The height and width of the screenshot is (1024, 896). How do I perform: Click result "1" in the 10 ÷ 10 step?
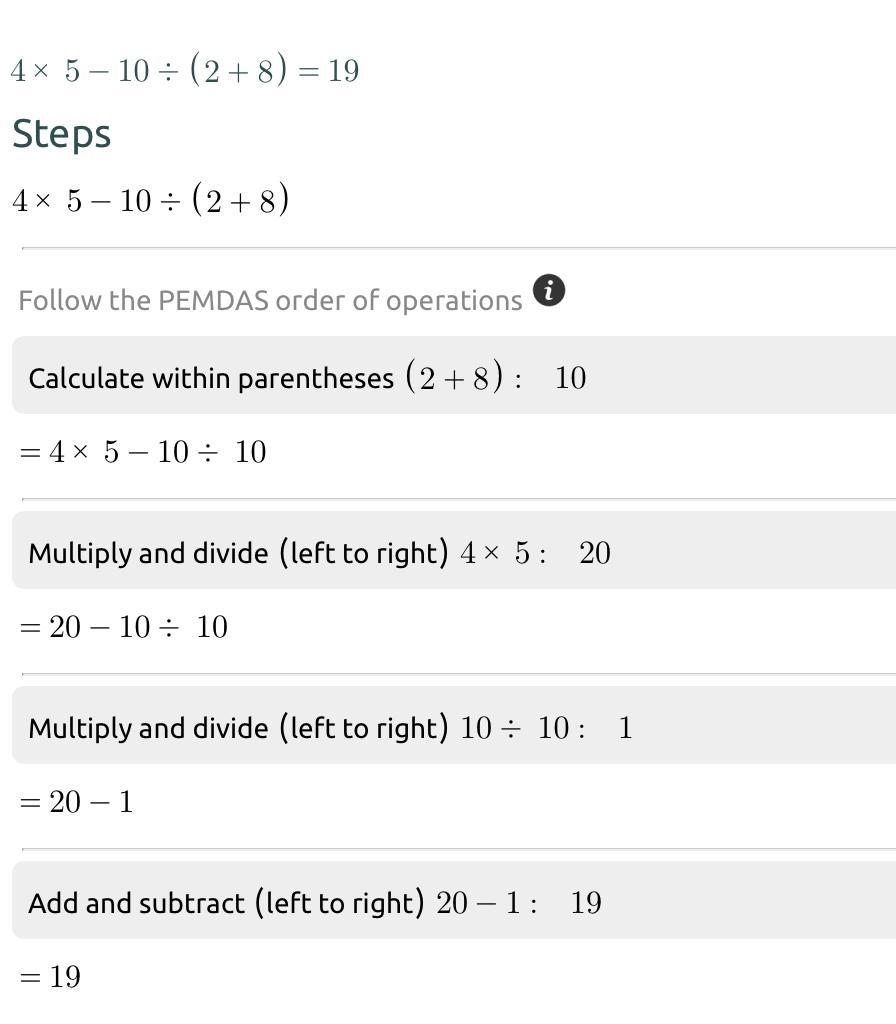[625, 728]
